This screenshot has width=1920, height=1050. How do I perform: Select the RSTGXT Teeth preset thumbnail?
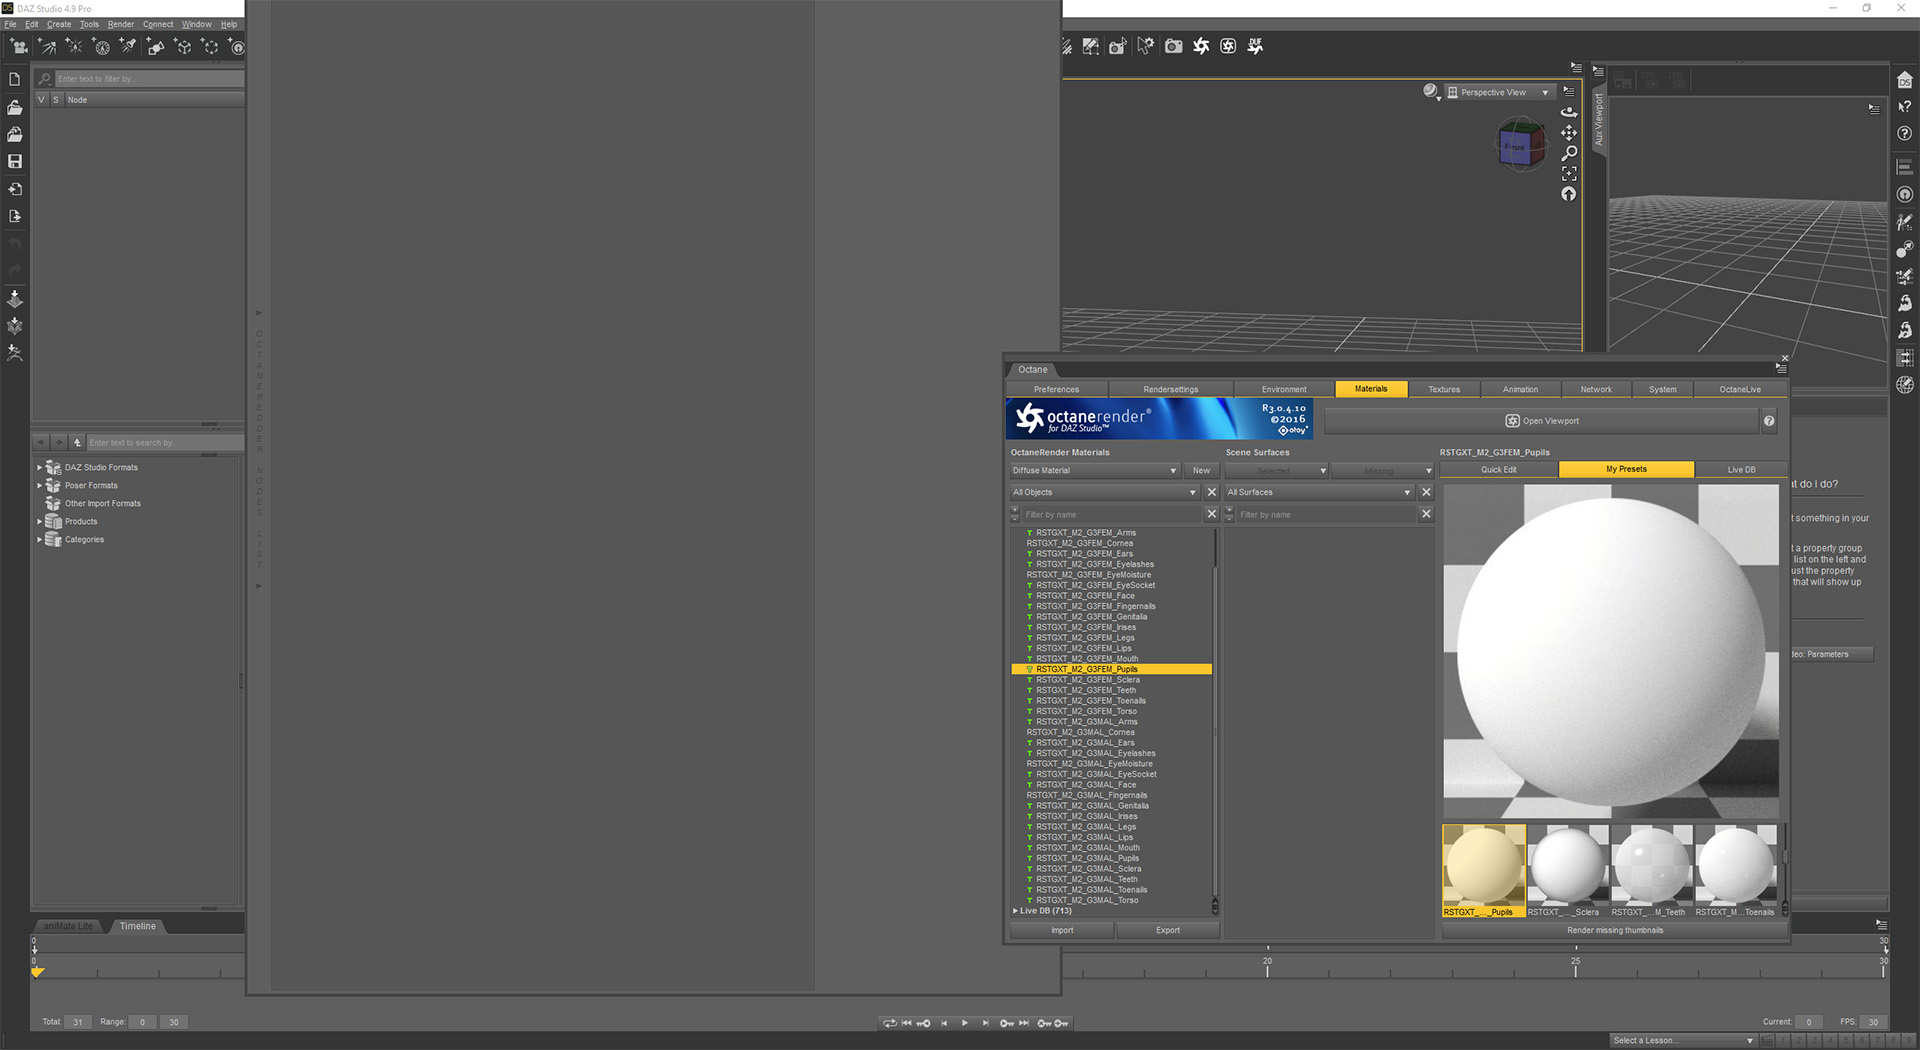1652,871
